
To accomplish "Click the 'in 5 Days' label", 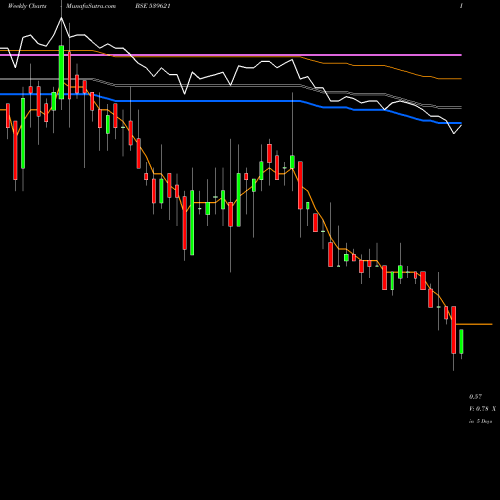I will (x=480, y=421).
